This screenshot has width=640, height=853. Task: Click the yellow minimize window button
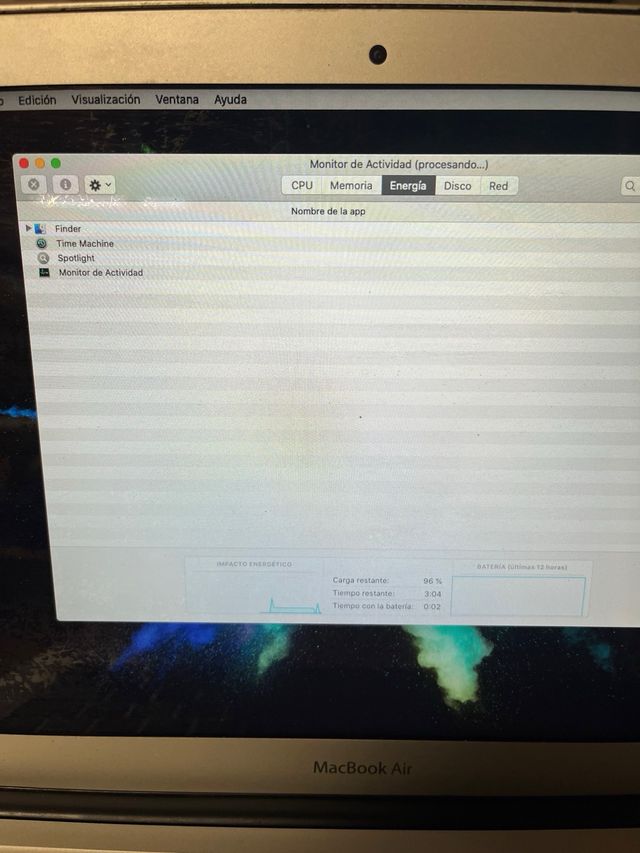click(x=40, y=163)
